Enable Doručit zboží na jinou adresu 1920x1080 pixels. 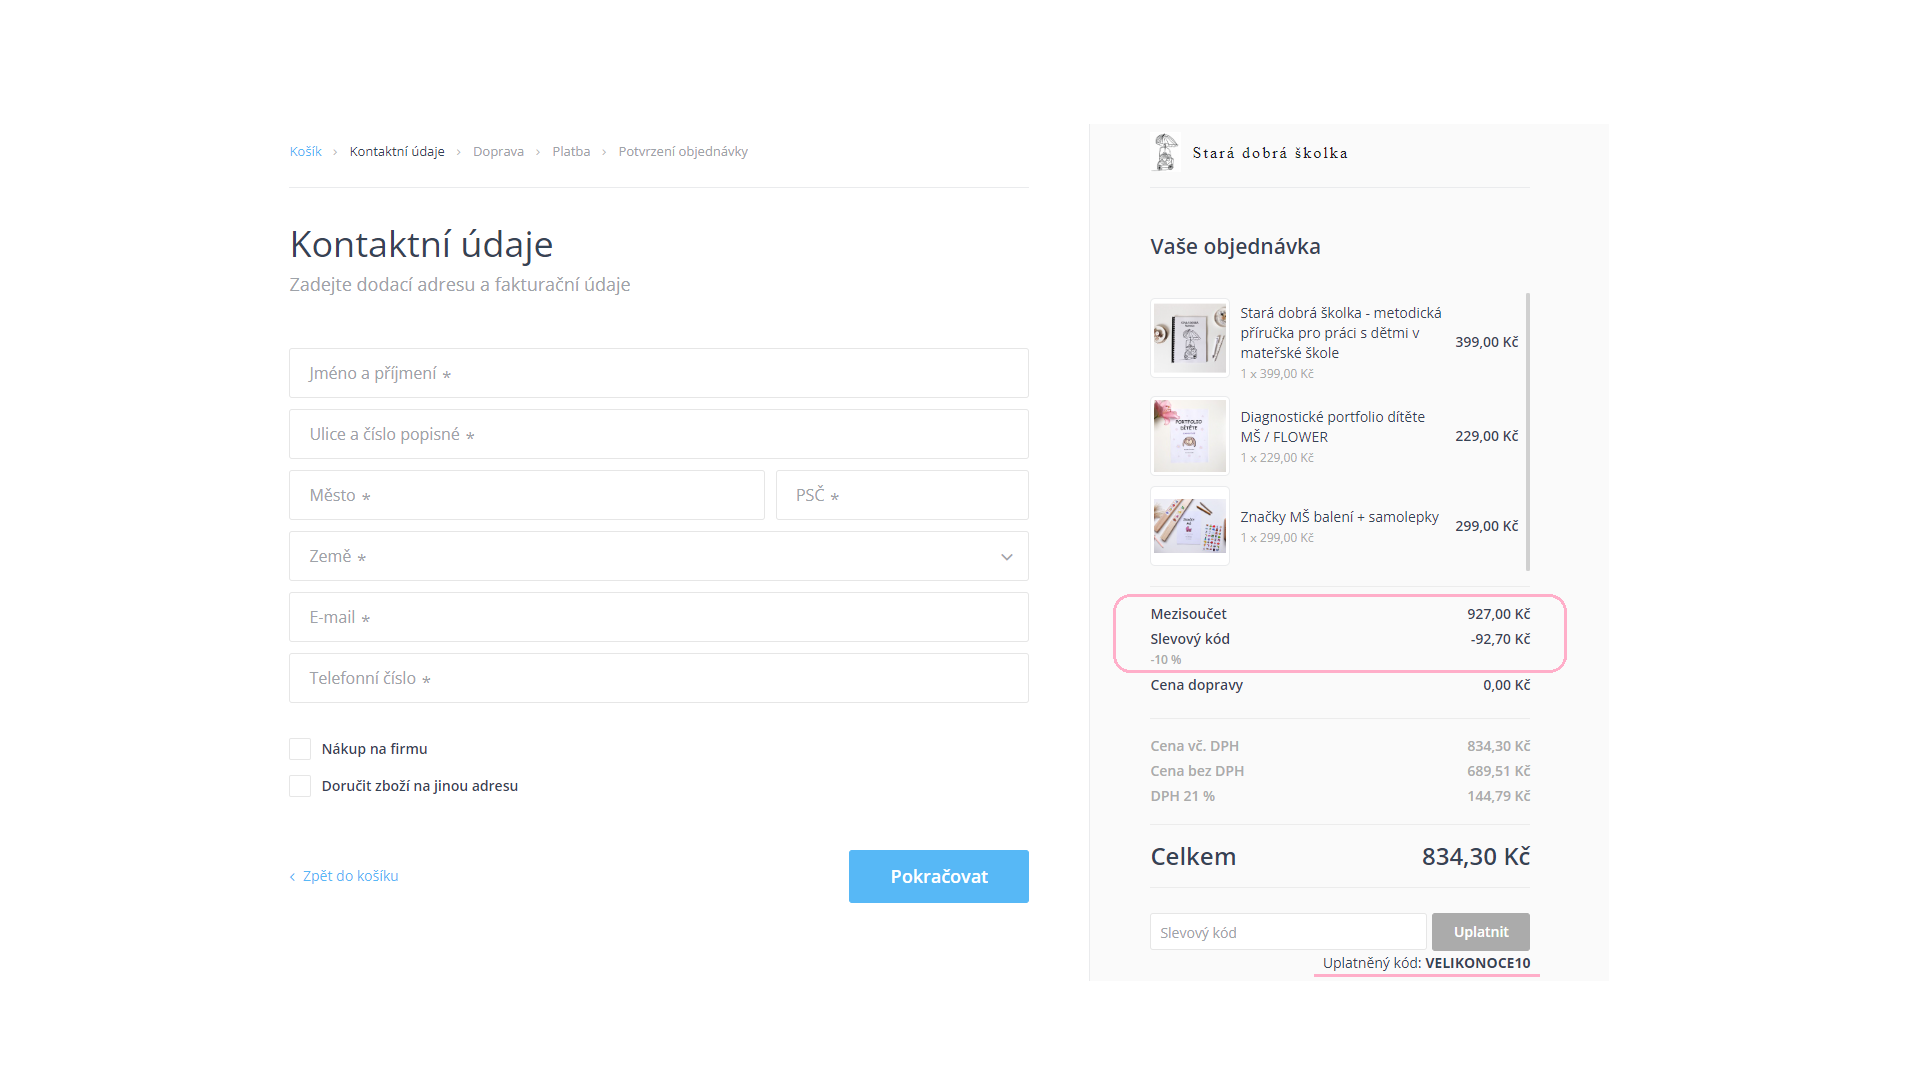pos(300,786)
